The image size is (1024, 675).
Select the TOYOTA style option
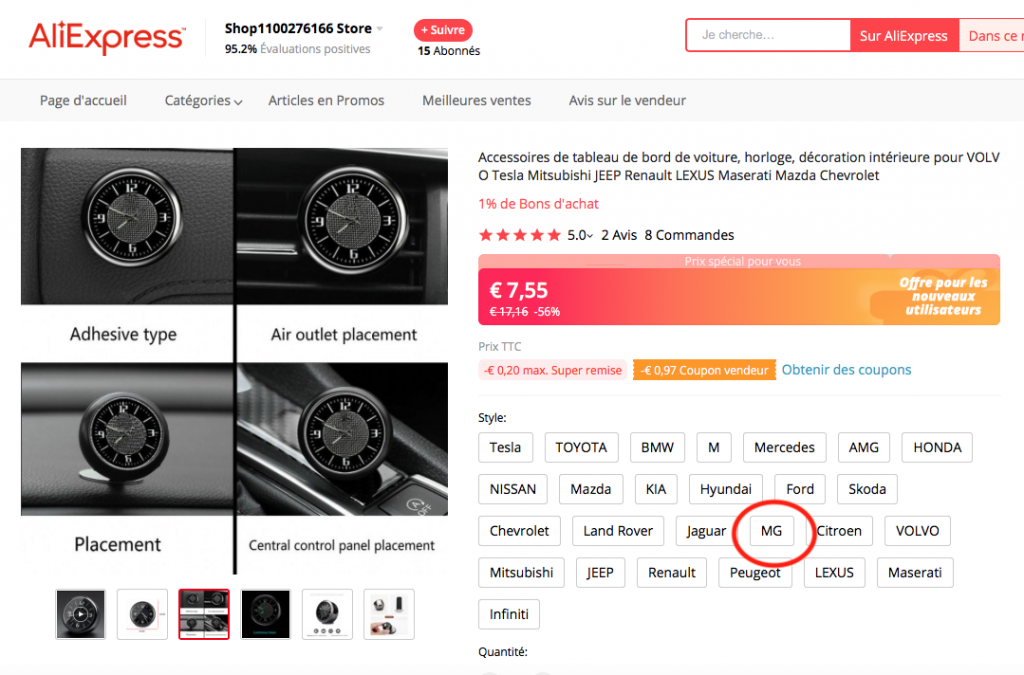(581, 447)
